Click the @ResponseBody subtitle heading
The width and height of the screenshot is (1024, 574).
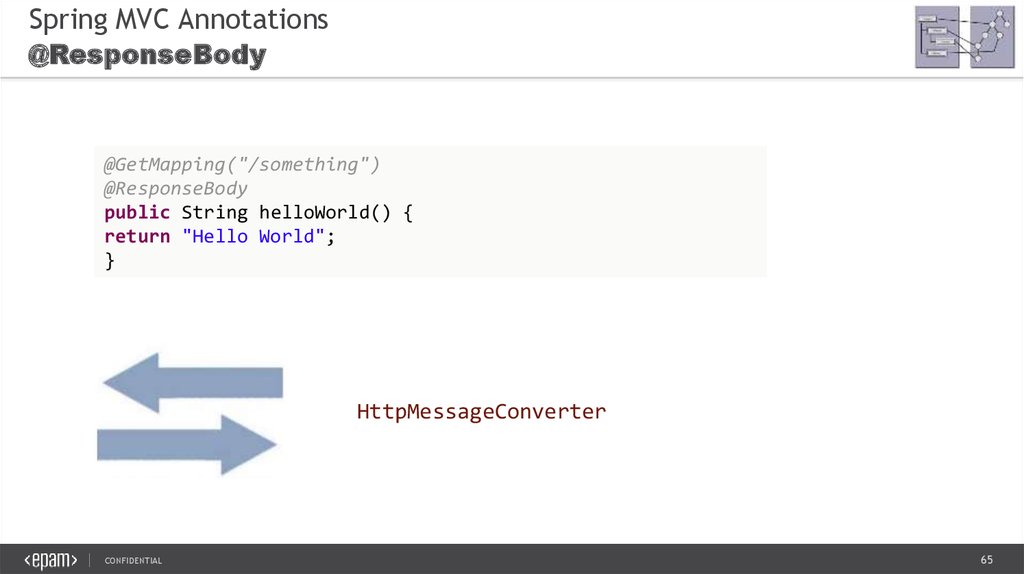(x=146, y=56)
